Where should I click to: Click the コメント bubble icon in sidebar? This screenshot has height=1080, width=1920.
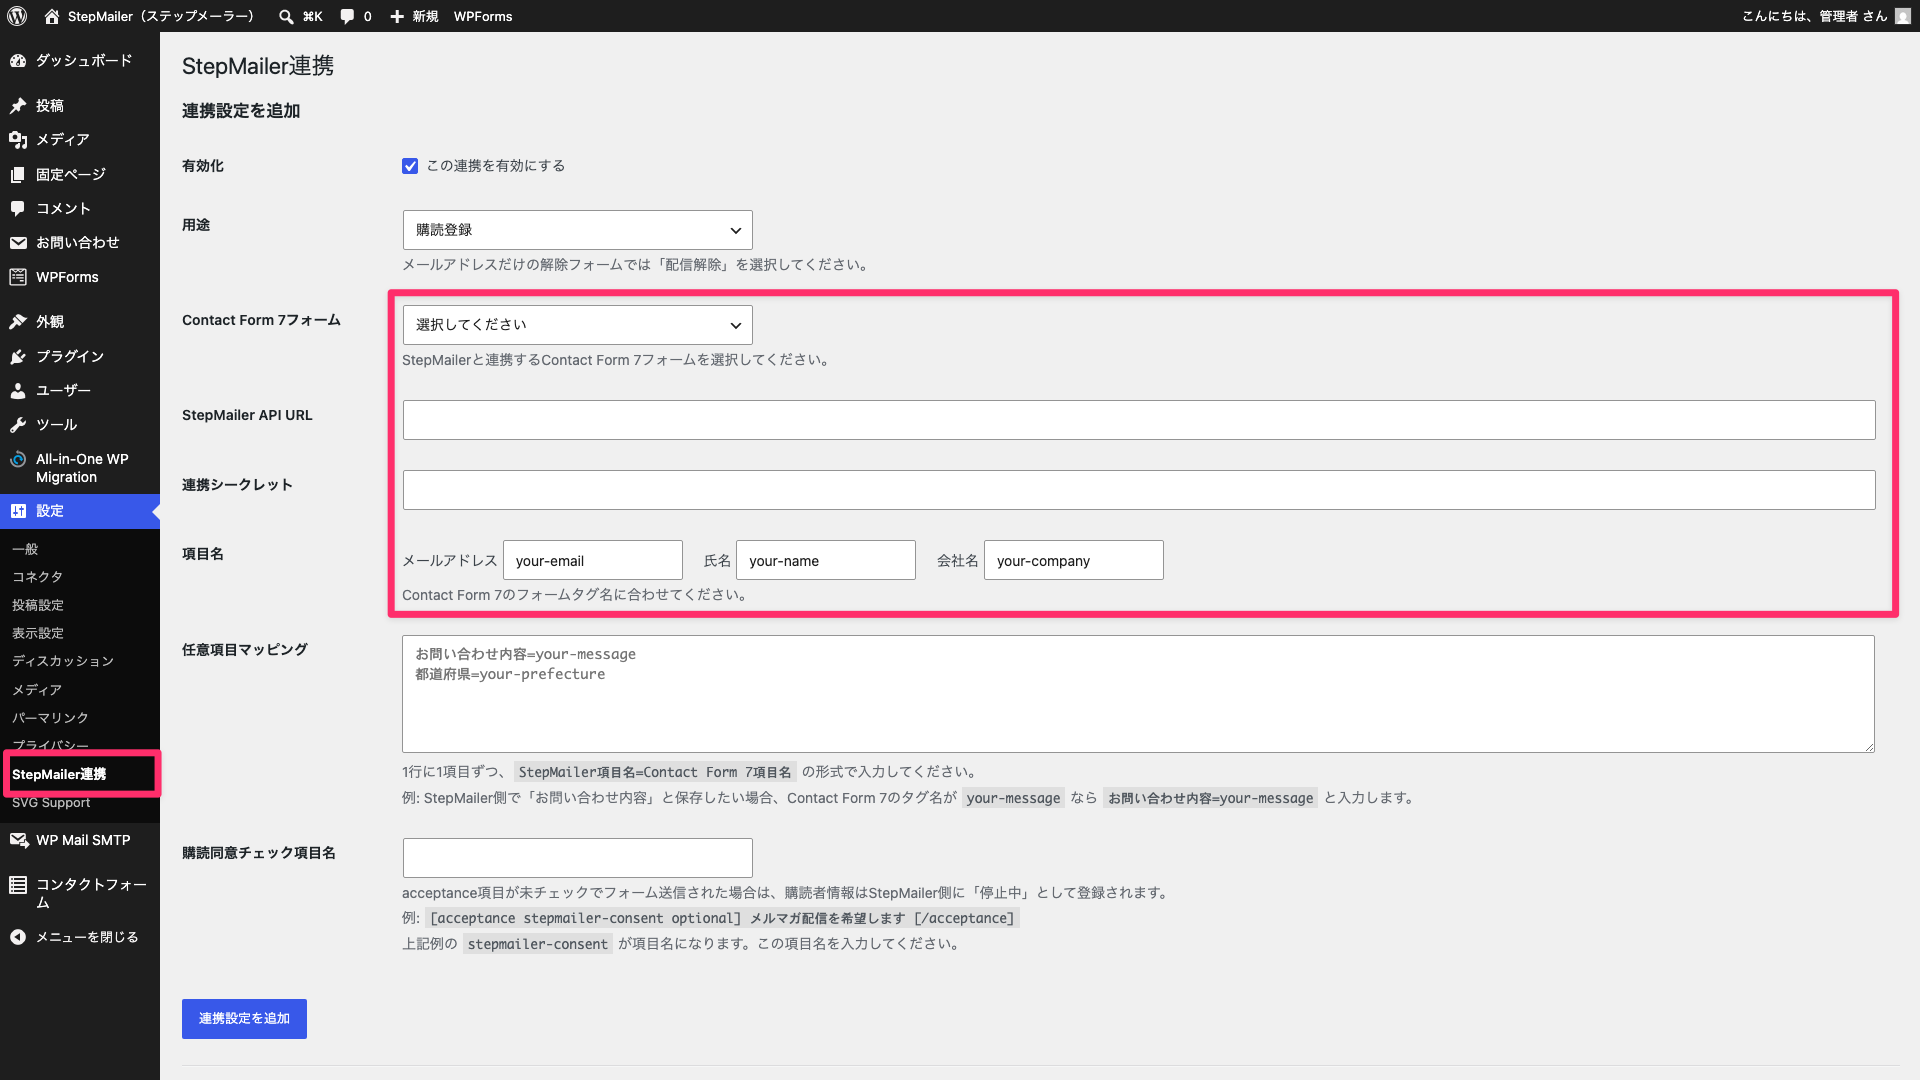point(18,209)
